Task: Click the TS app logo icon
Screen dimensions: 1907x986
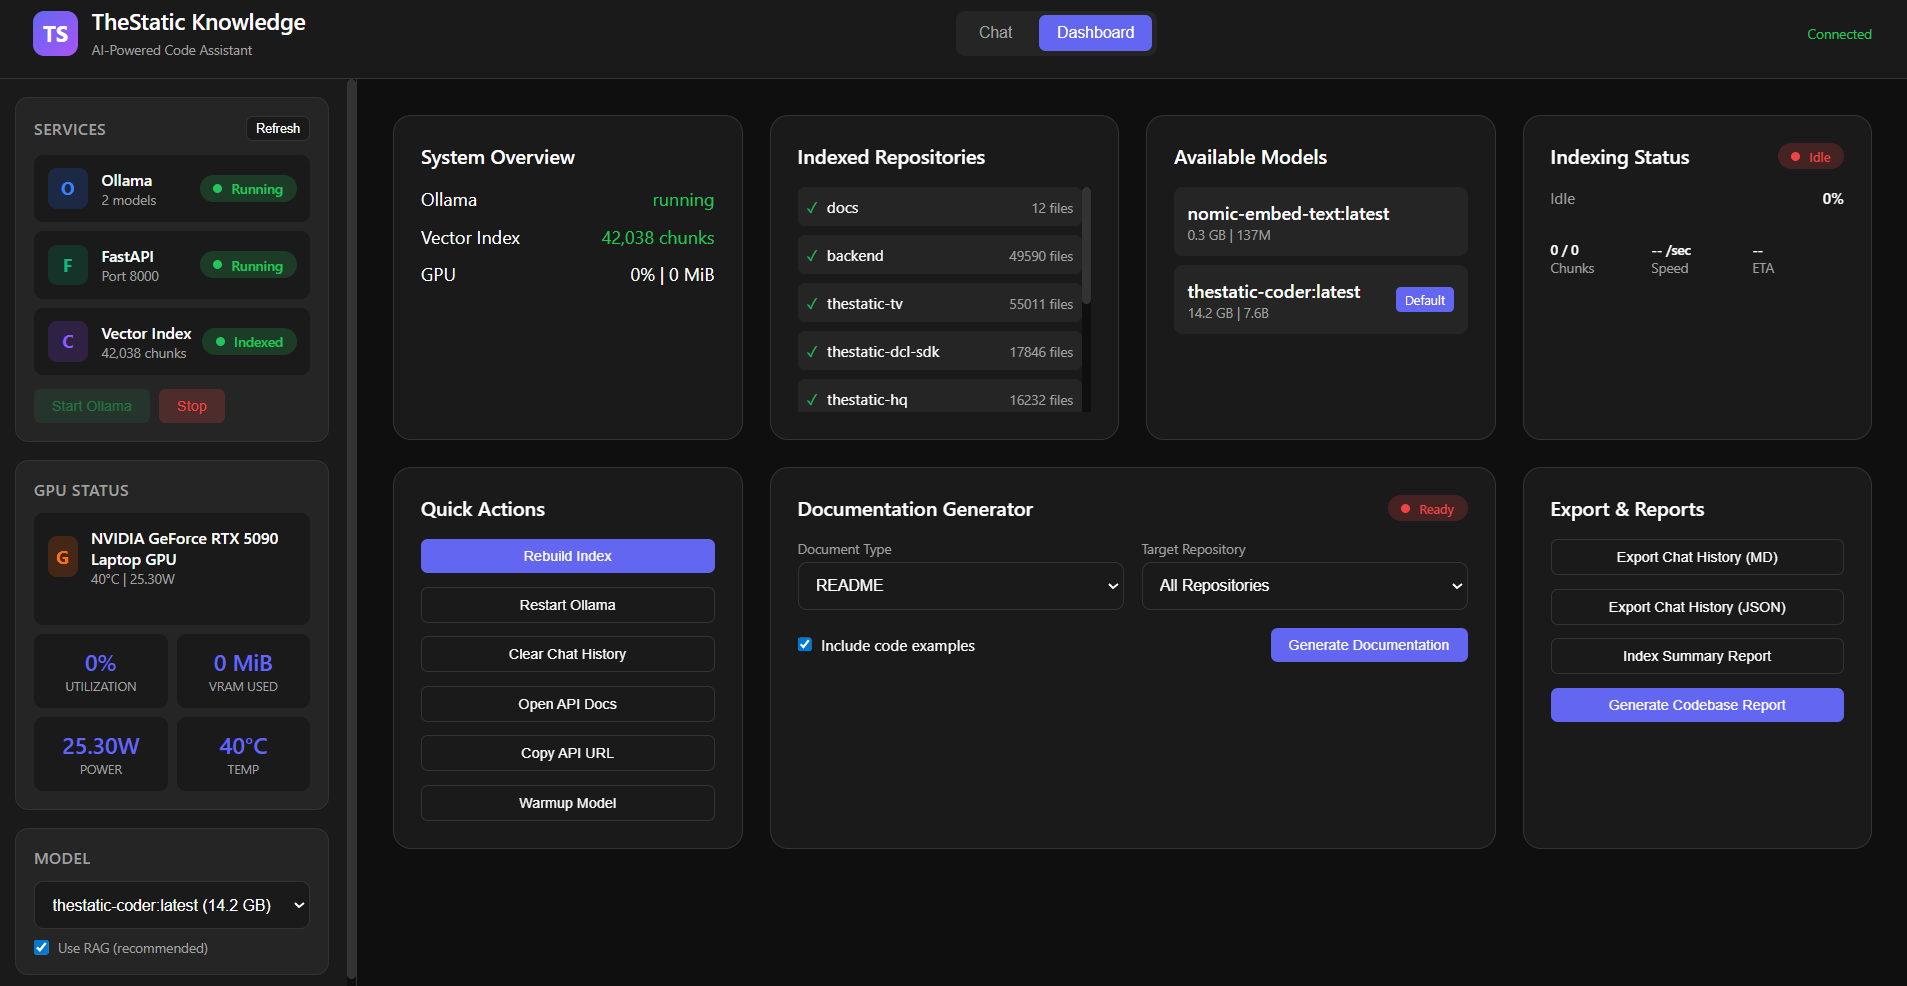Action: coord(55,34)
